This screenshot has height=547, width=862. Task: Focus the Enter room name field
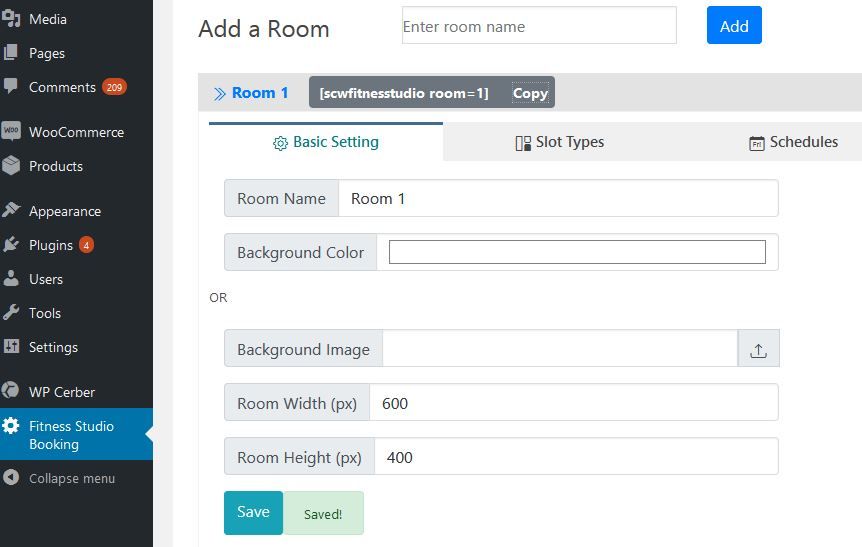(539, 26)
